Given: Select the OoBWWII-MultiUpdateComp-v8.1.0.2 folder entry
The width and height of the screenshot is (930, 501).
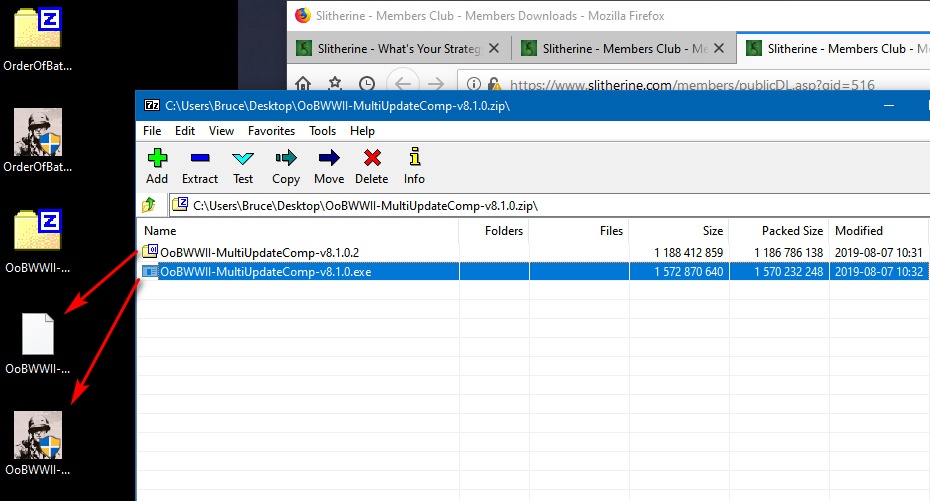Looking at the screenshot, I should 259,253.
